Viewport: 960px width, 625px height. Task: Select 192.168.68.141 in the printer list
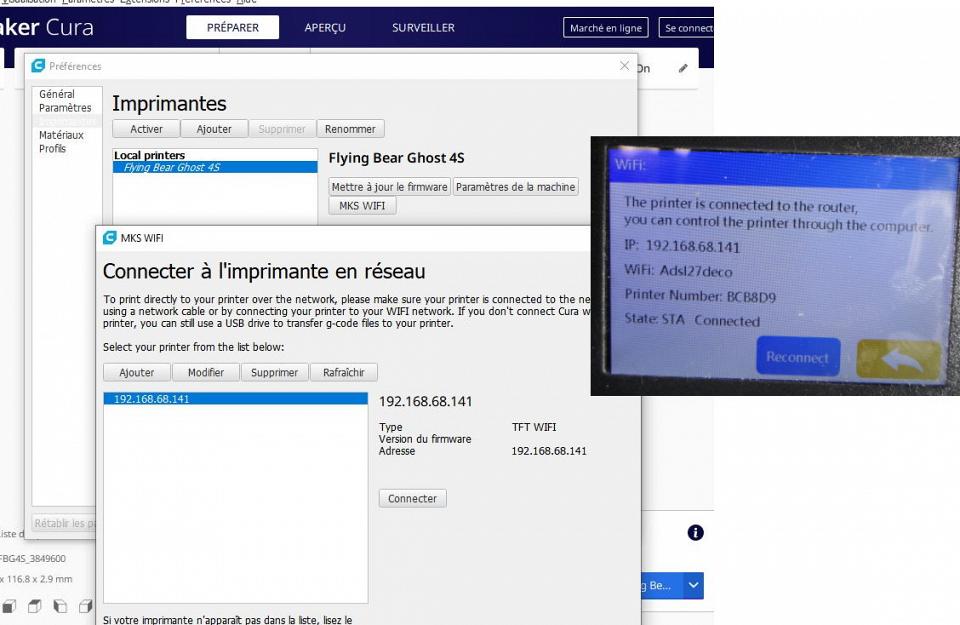click(x=236, y=399)
